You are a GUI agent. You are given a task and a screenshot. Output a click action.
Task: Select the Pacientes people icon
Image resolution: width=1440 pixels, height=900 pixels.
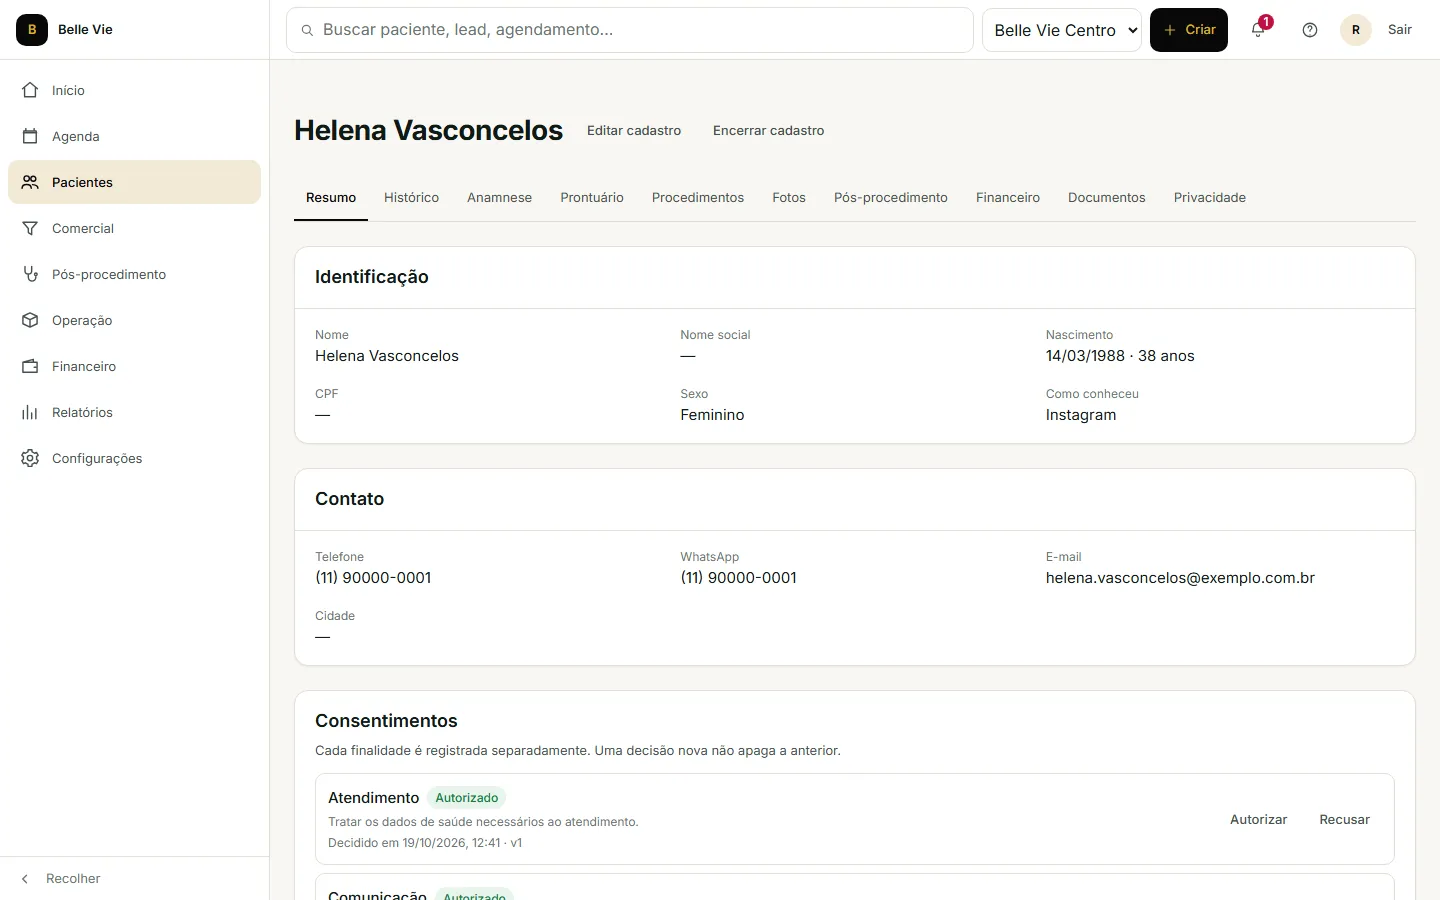pyautogui.click(x=30, y=182)
